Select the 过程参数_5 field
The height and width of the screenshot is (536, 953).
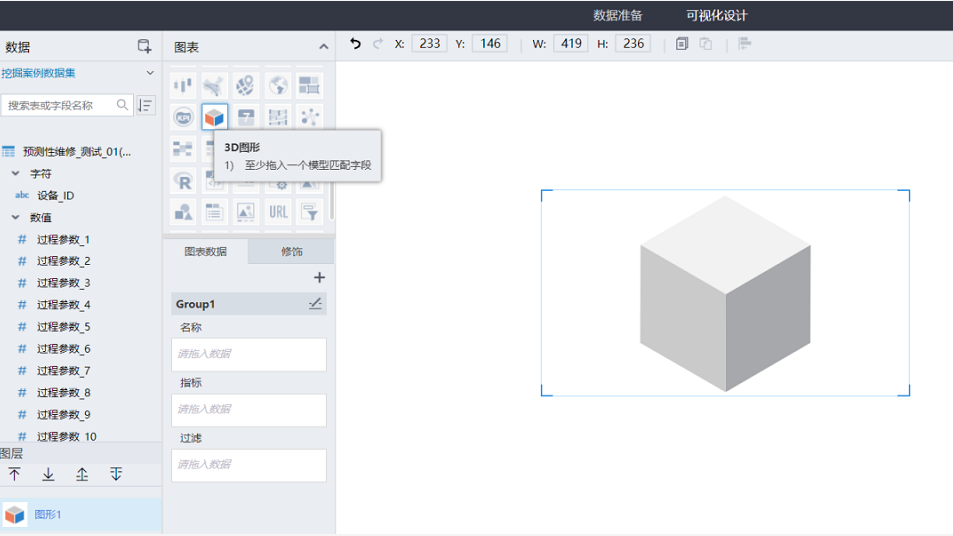click(63, 327)
